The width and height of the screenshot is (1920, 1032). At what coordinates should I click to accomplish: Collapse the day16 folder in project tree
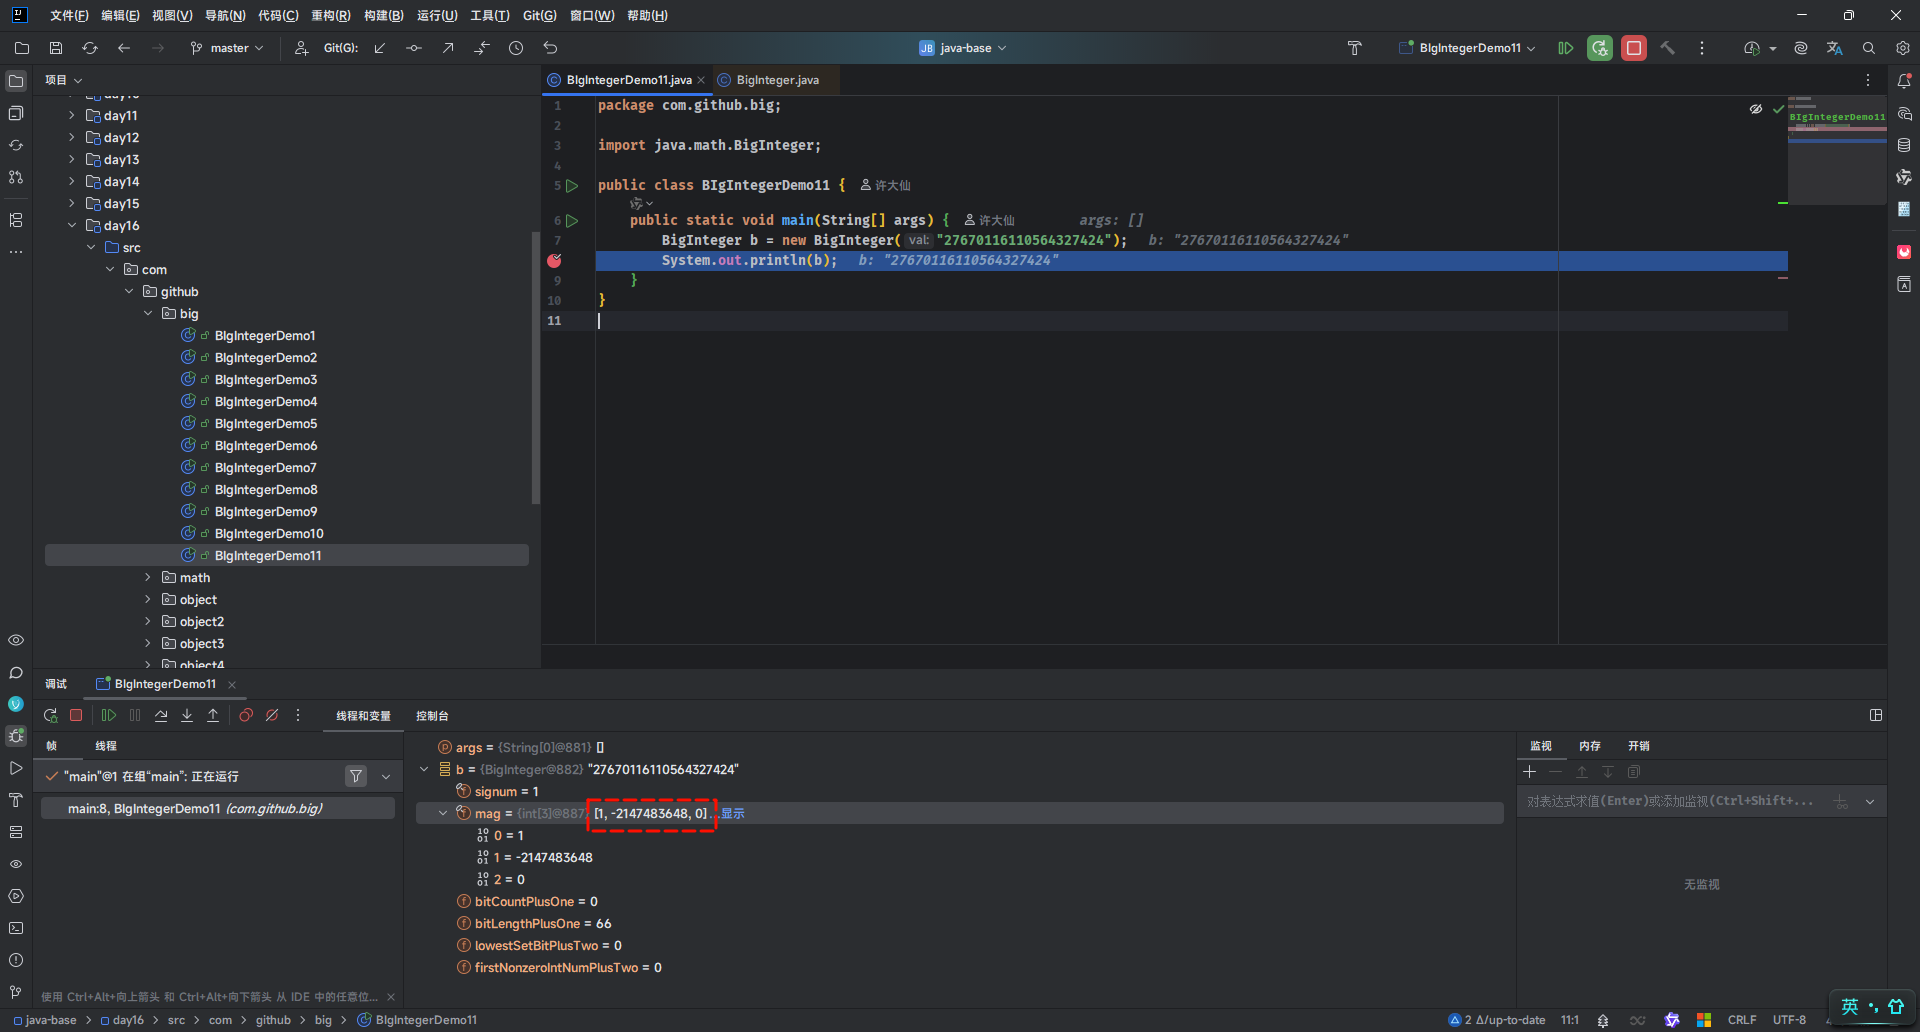(x=72, y=226)
